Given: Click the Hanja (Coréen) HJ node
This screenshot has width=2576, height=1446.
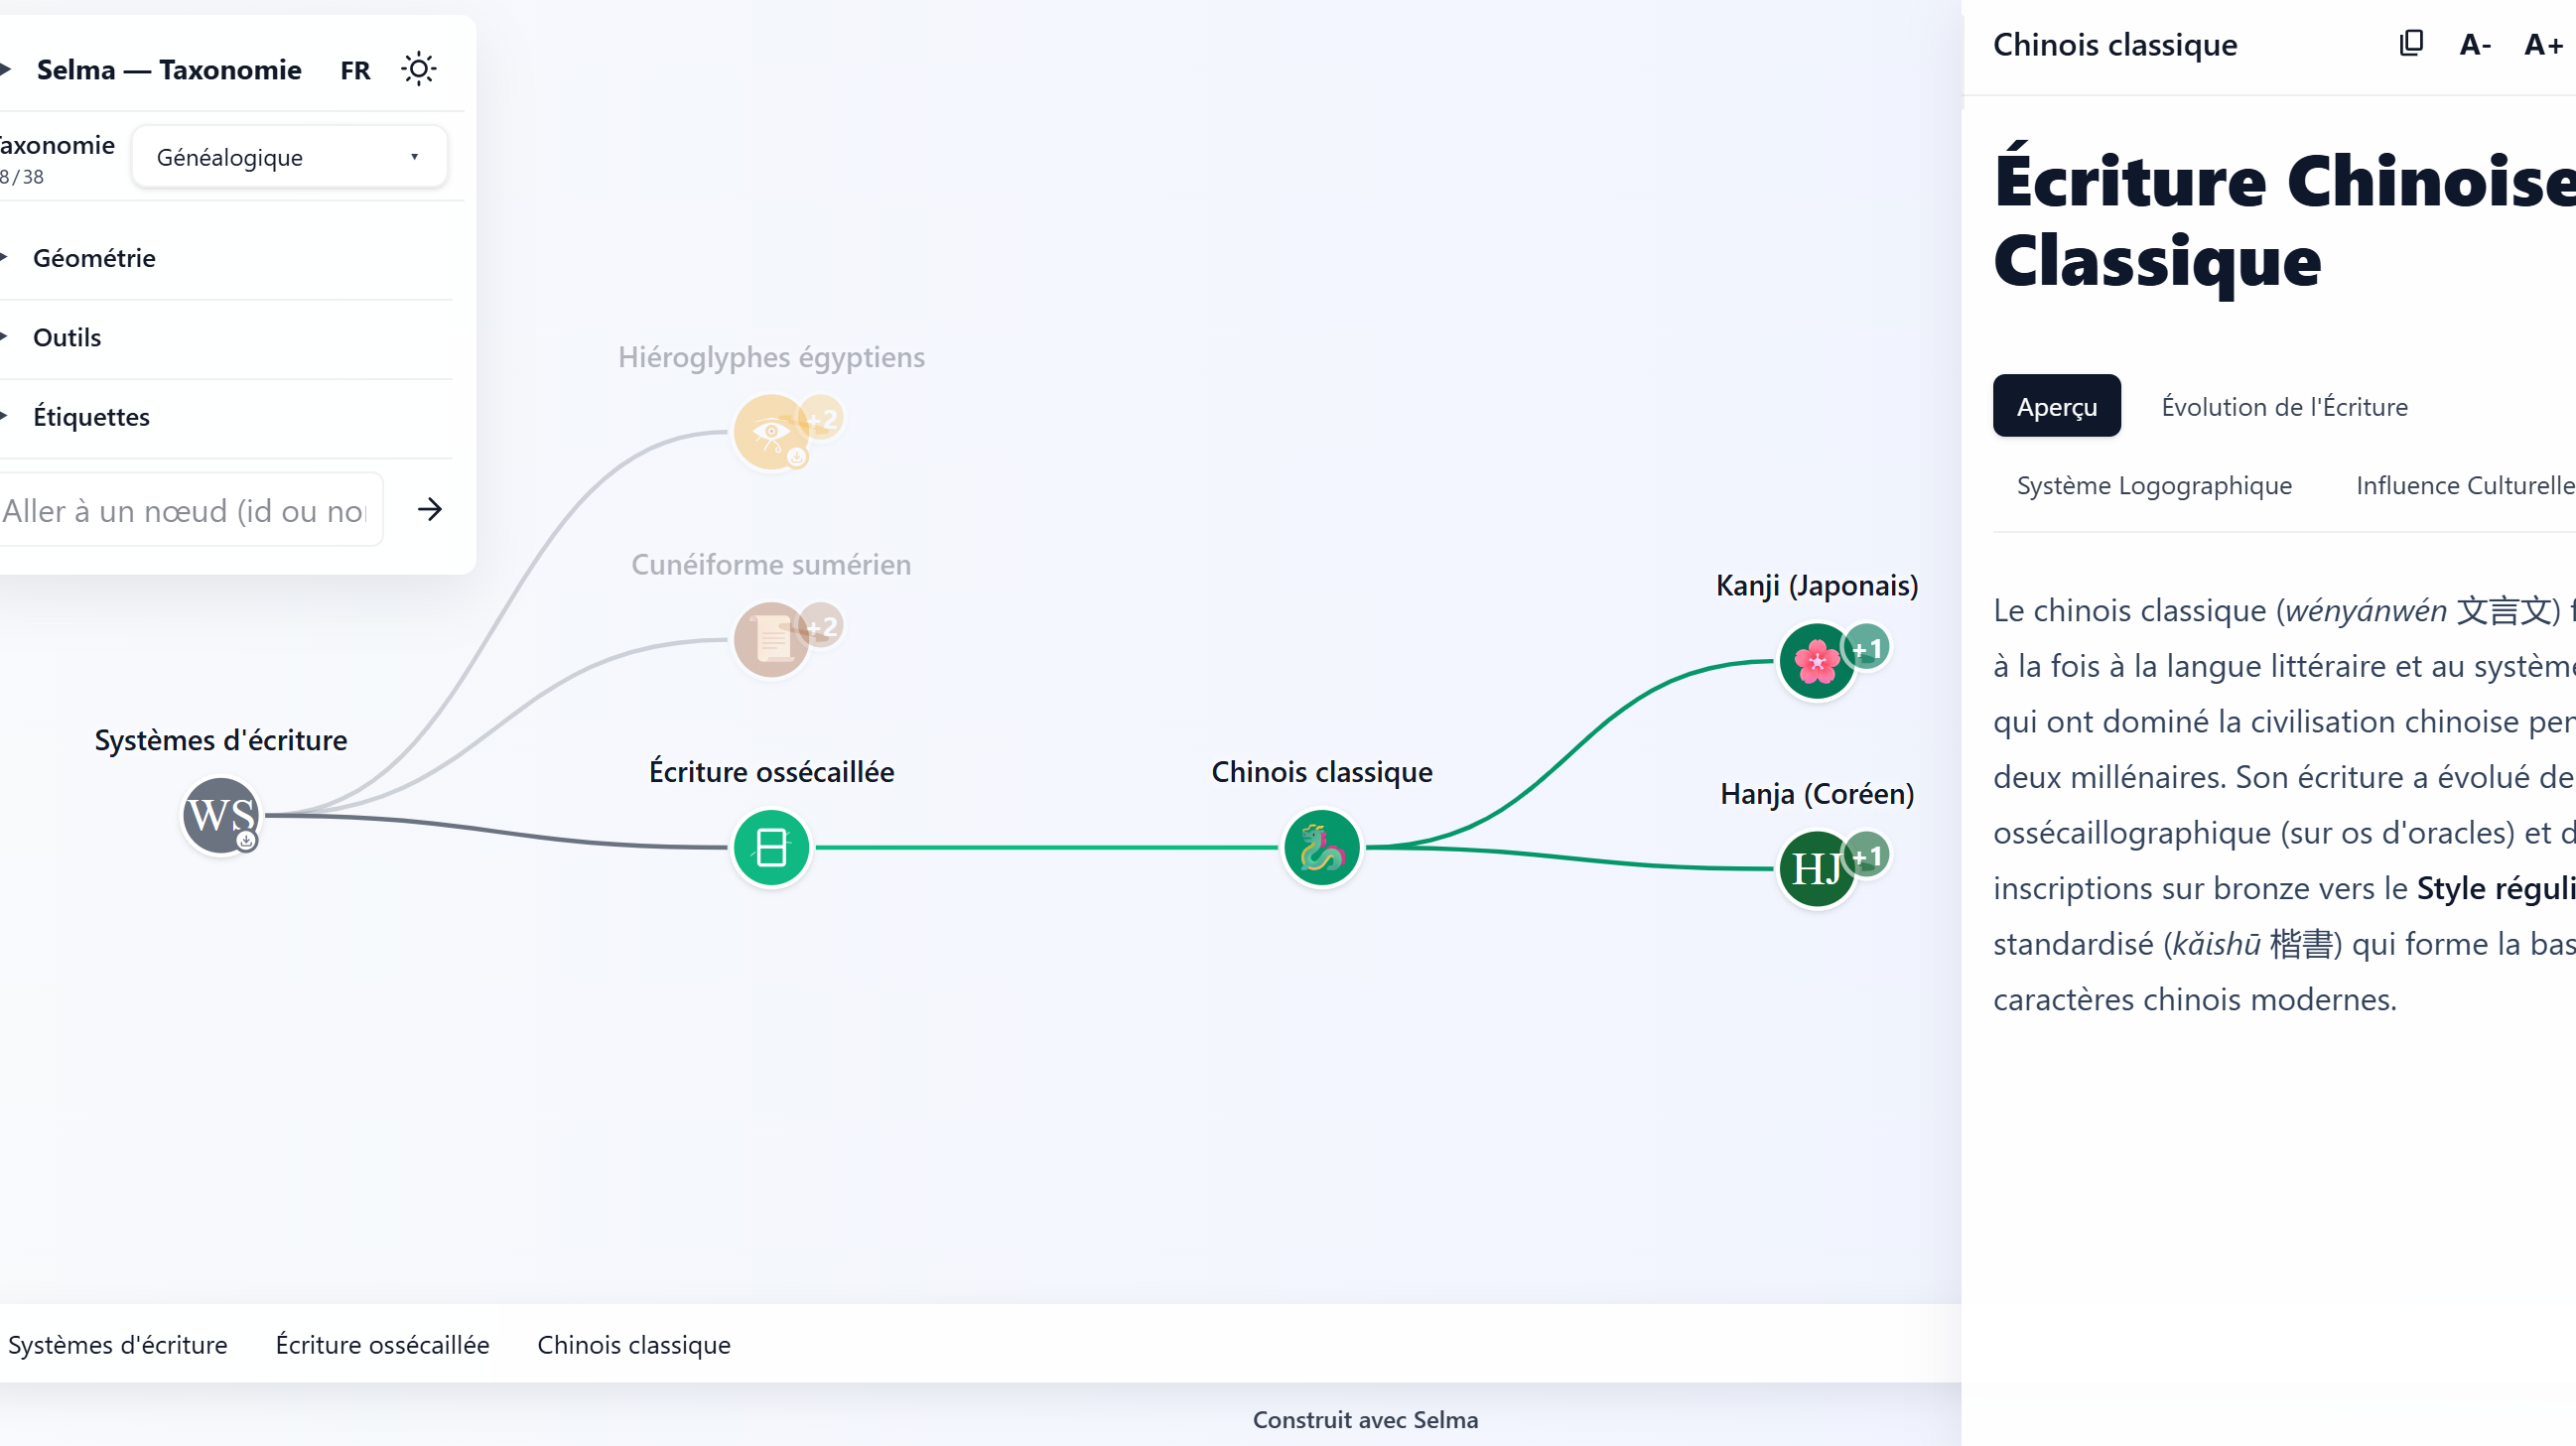Looking at the screenshot, I should click(1816, 869).
